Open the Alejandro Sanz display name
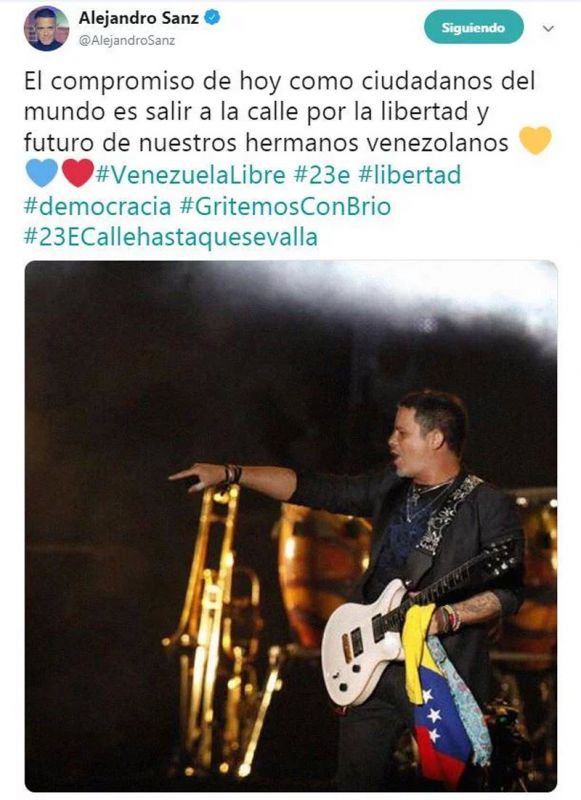The width and height of the screenshot is (581, 800). pos(139,18)
